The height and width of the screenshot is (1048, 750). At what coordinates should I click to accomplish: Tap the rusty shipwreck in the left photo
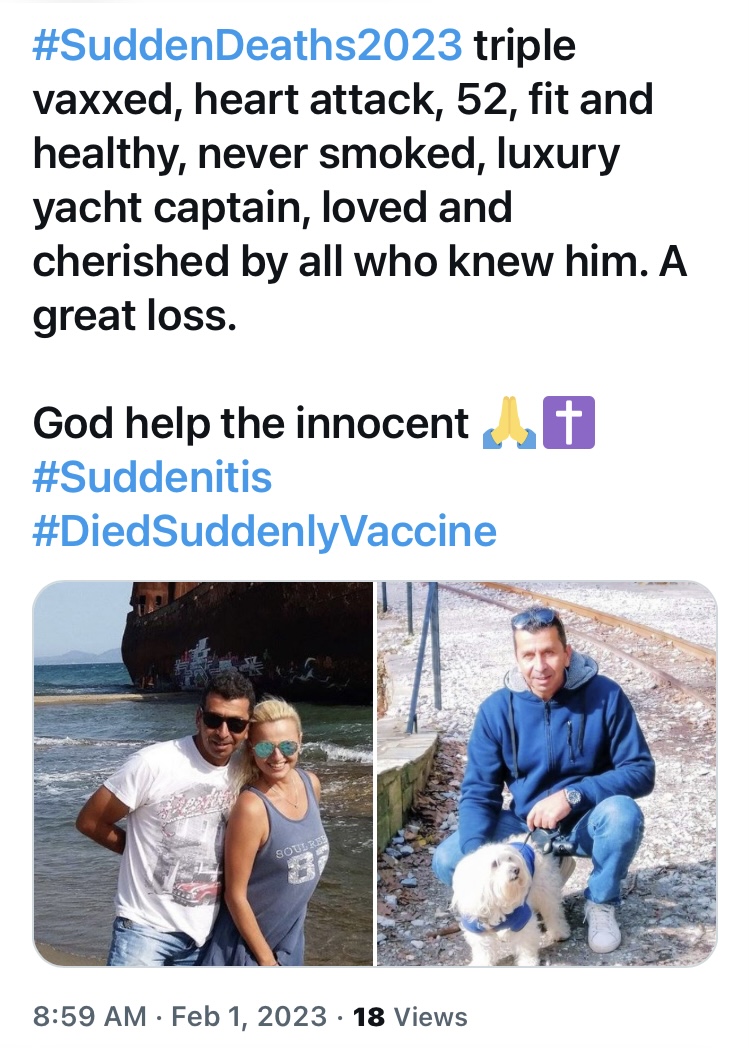pyautogui.click(x=250, y=640)
